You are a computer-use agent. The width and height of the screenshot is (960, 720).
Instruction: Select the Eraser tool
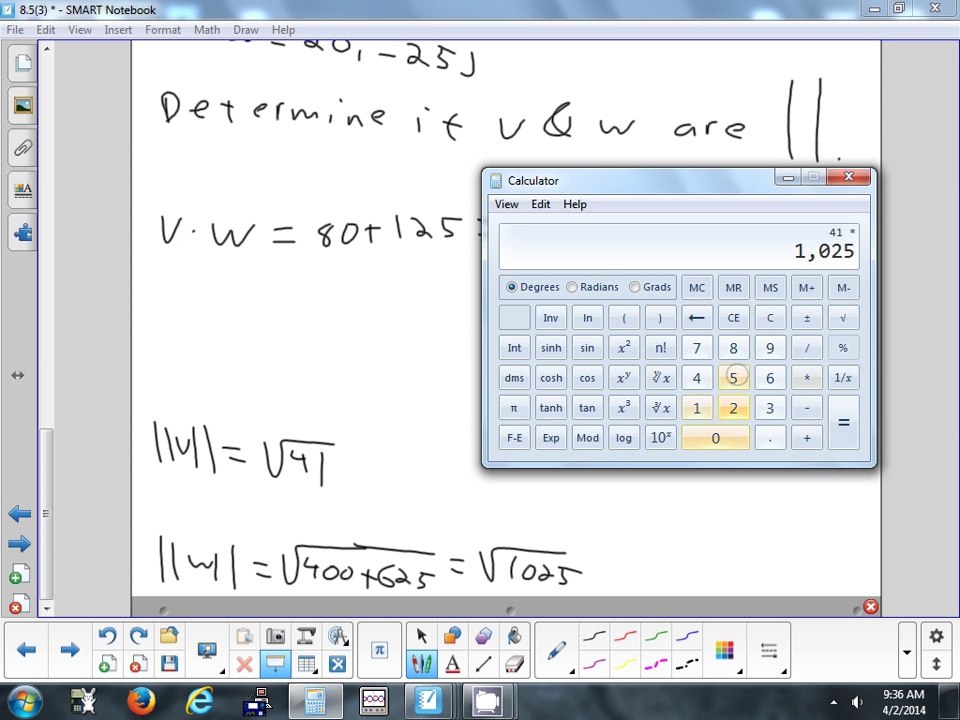[x=514, y=664]
